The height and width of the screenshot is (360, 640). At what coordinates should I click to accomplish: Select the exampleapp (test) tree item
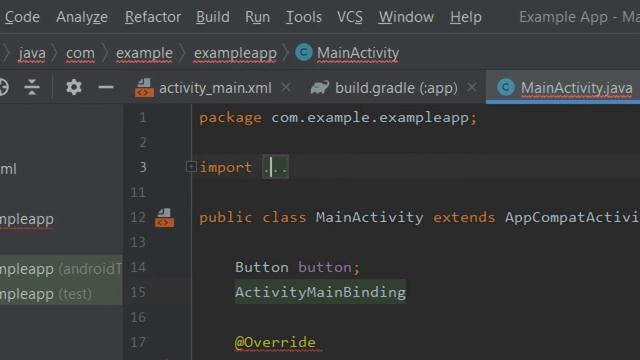coord(61,293)
